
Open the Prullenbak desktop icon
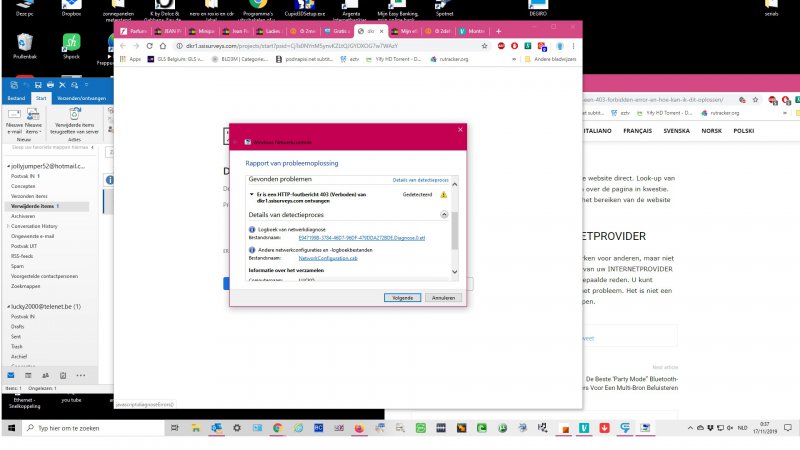tap(24, 45)
